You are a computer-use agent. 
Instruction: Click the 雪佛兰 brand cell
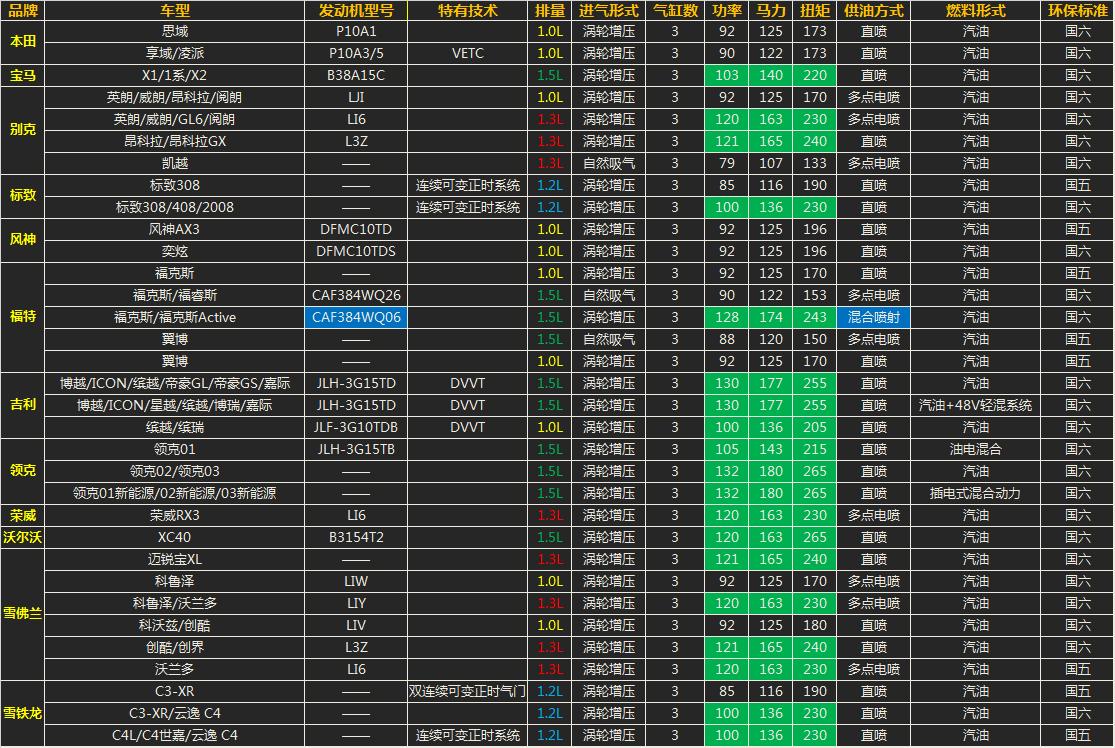[x=23, y=614]
